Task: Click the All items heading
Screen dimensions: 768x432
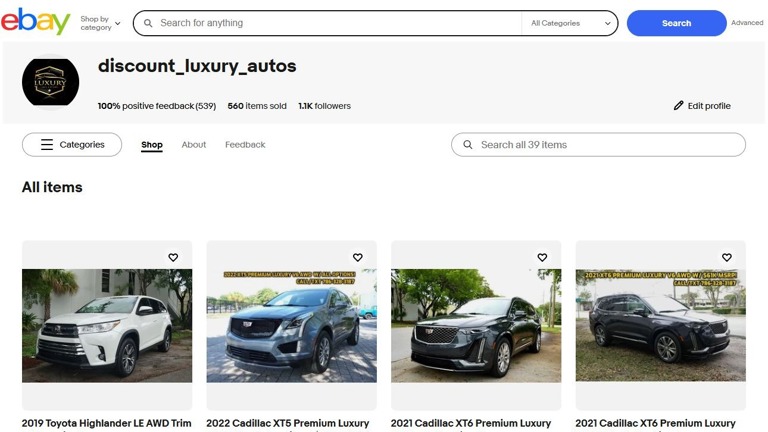Action: (52, 187)
